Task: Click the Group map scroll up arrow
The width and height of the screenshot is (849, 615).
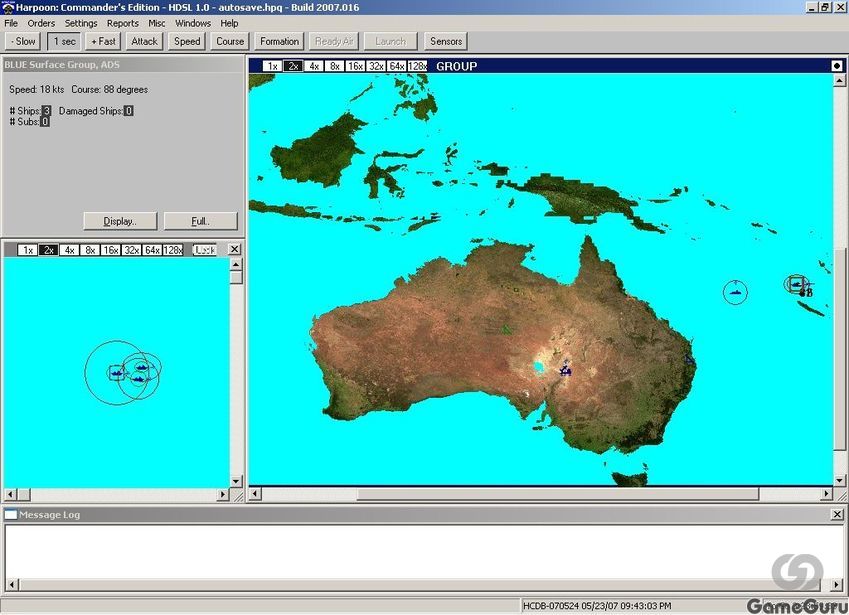Action: tap(839, 80)
